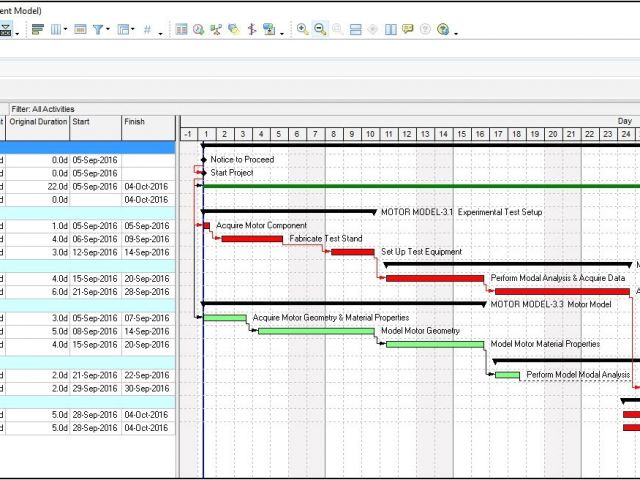This screenshot has height=480, width=640.
Task: Click the Gantt bars layout icon
Action: click(x=38, y=30)
